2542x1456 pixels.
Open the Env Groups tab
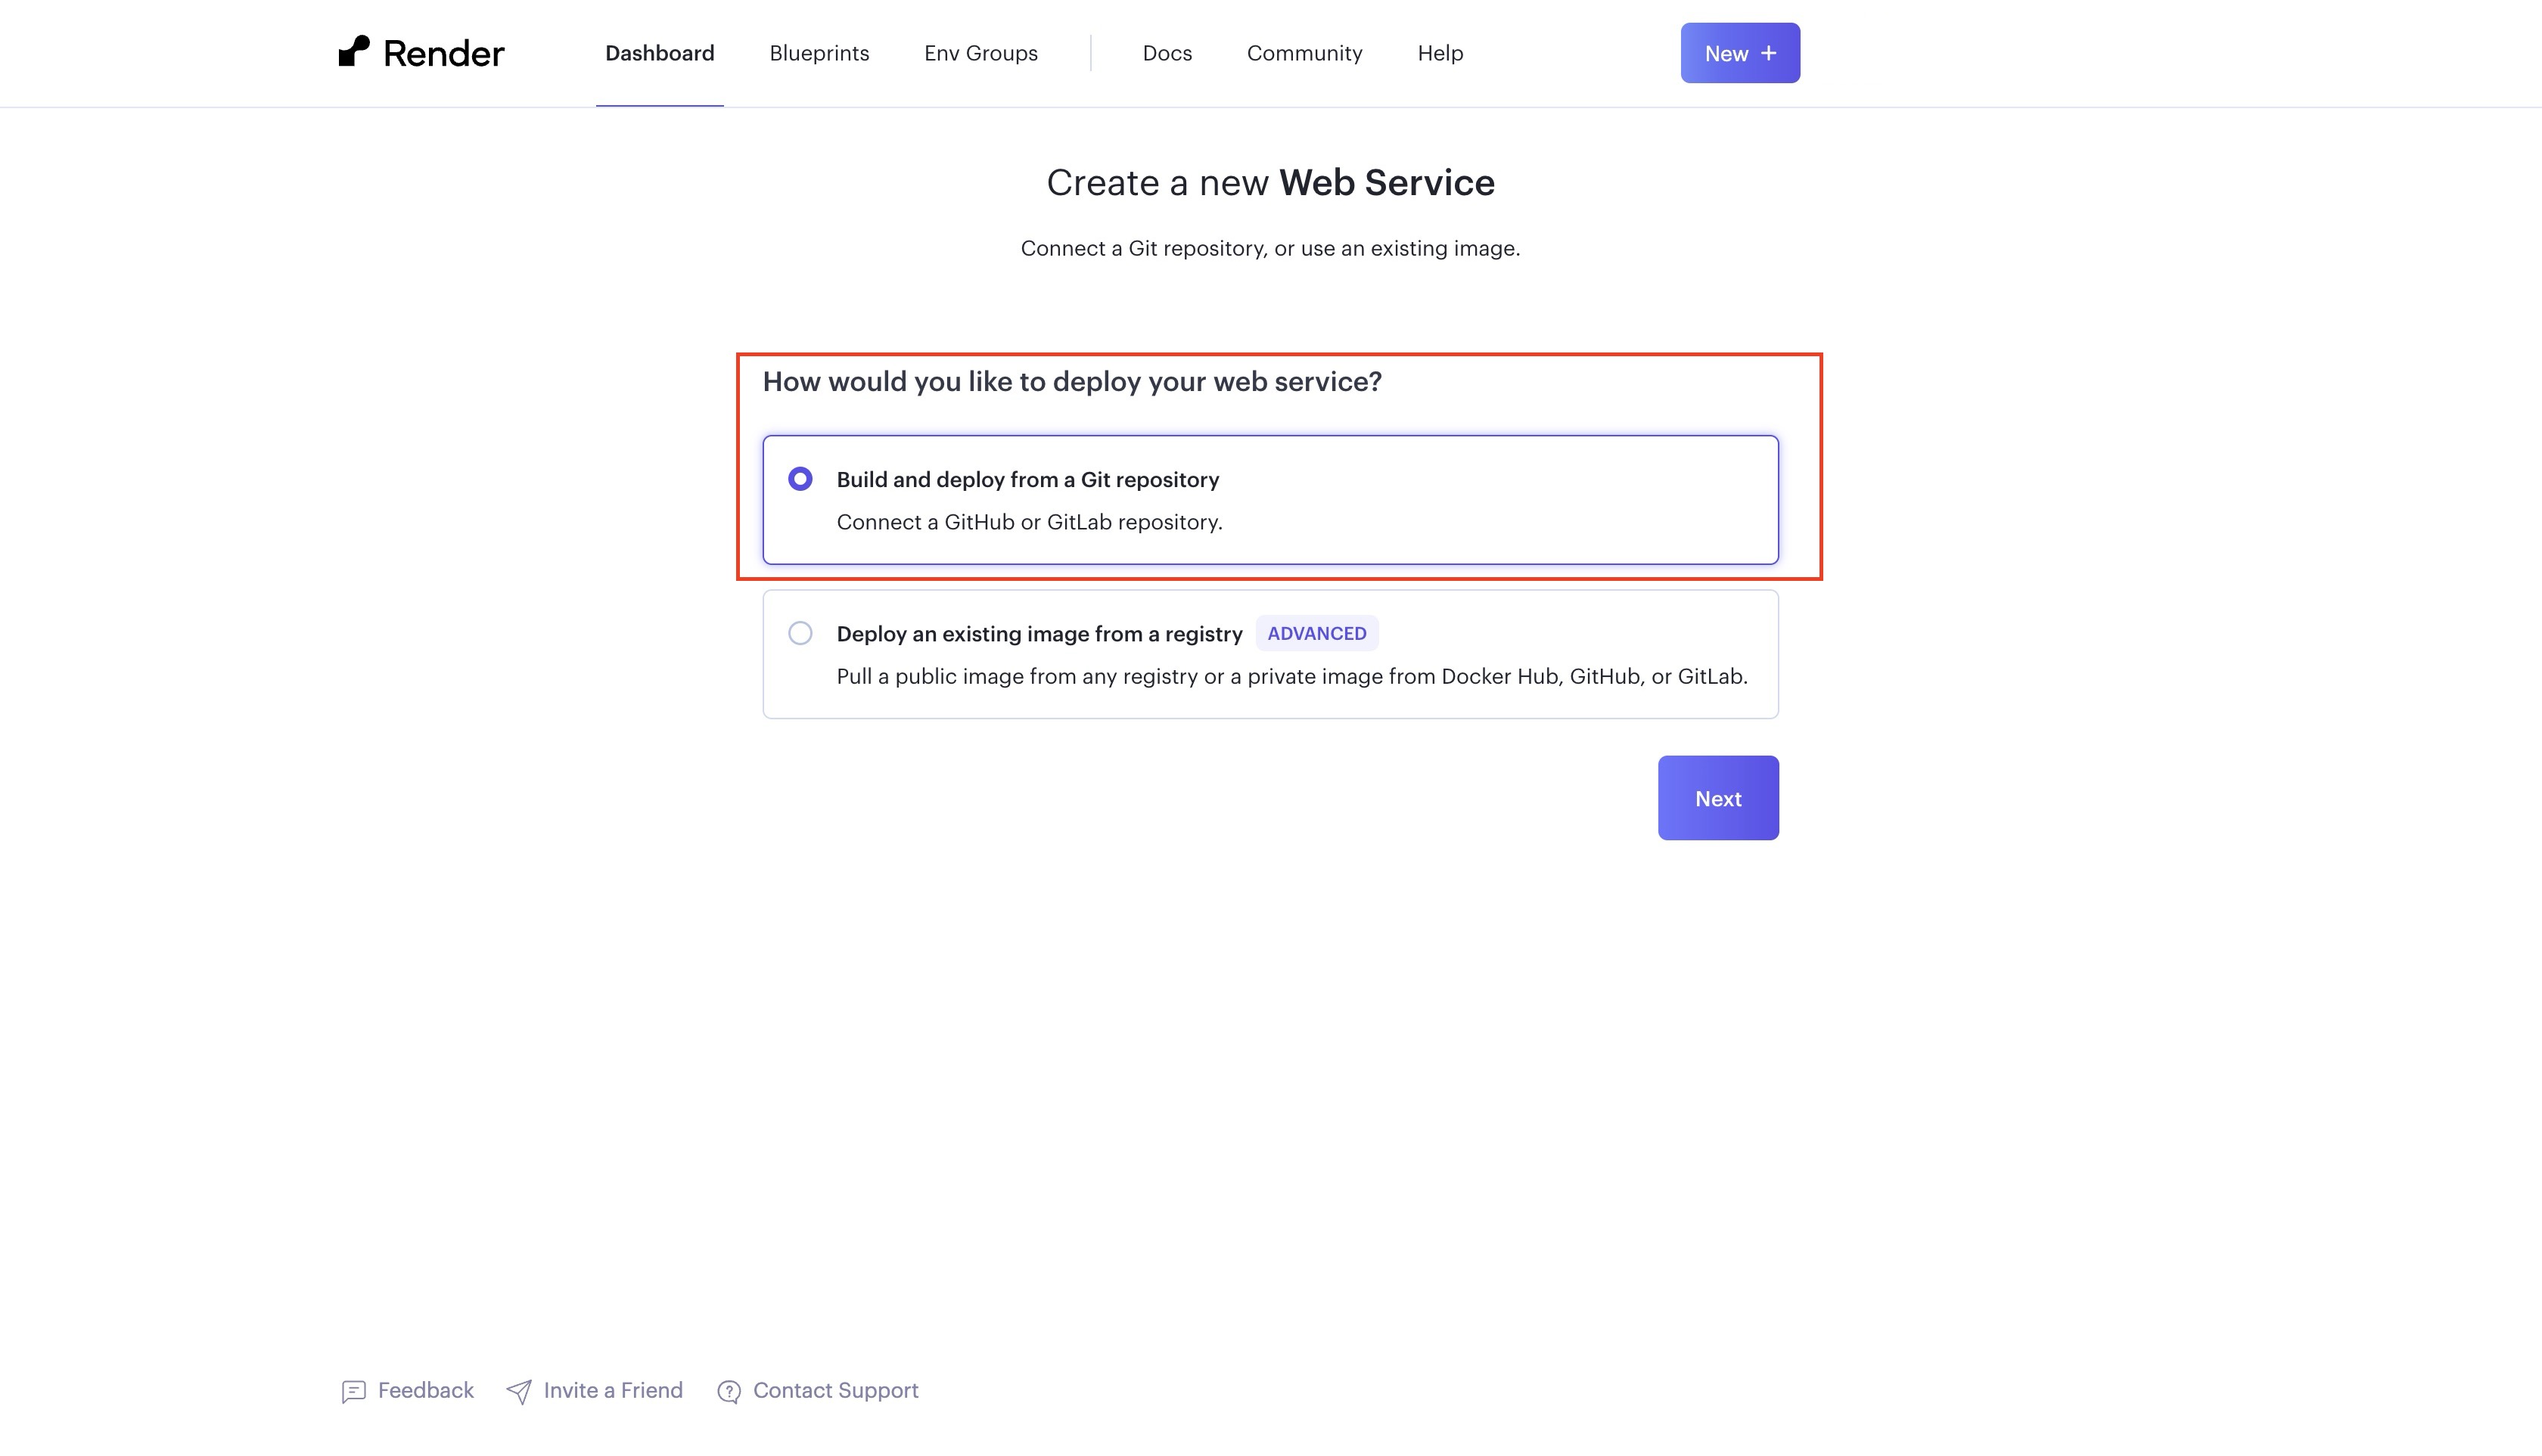[x=981, y=53]
